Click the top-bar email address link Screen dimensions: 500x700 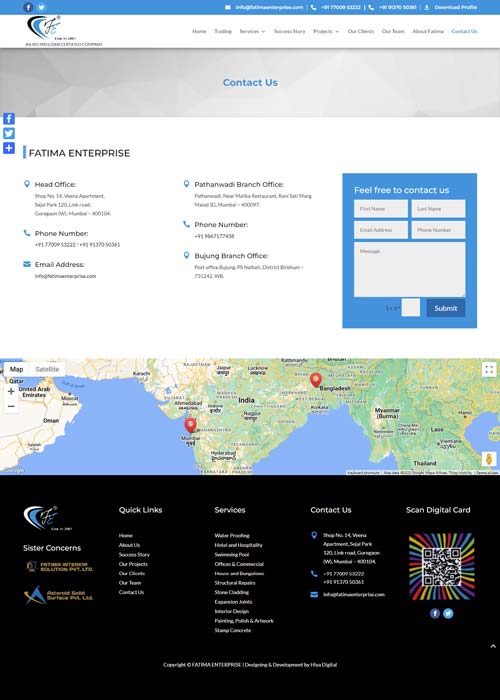269,7
